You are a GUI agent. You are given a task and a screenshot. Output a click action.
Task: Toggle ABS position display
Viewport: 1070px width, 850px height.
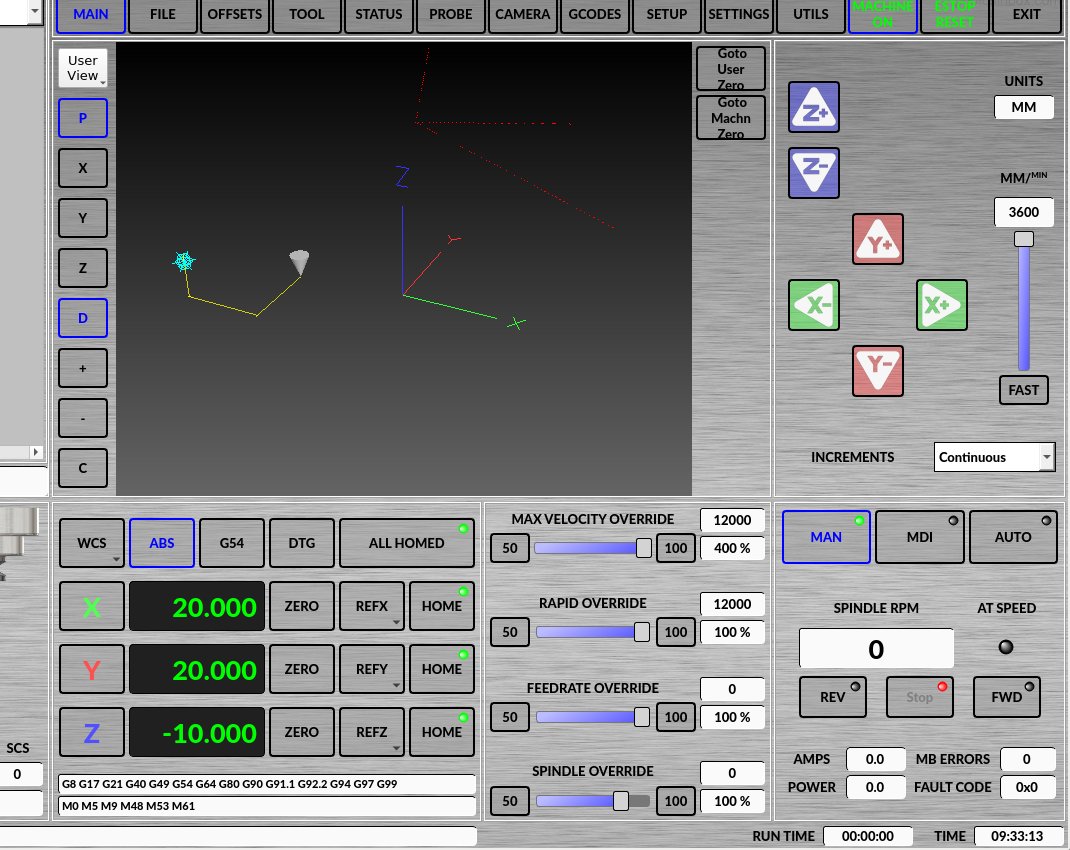162,543
